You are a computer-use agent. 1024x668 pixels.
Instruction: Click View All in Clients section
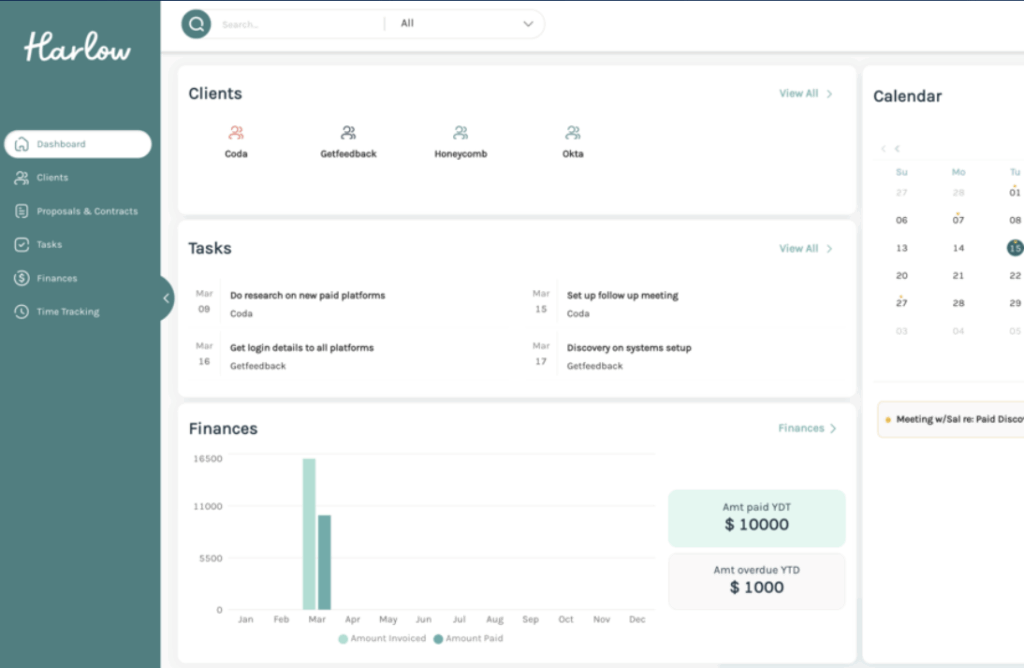(x=798, y=93)
